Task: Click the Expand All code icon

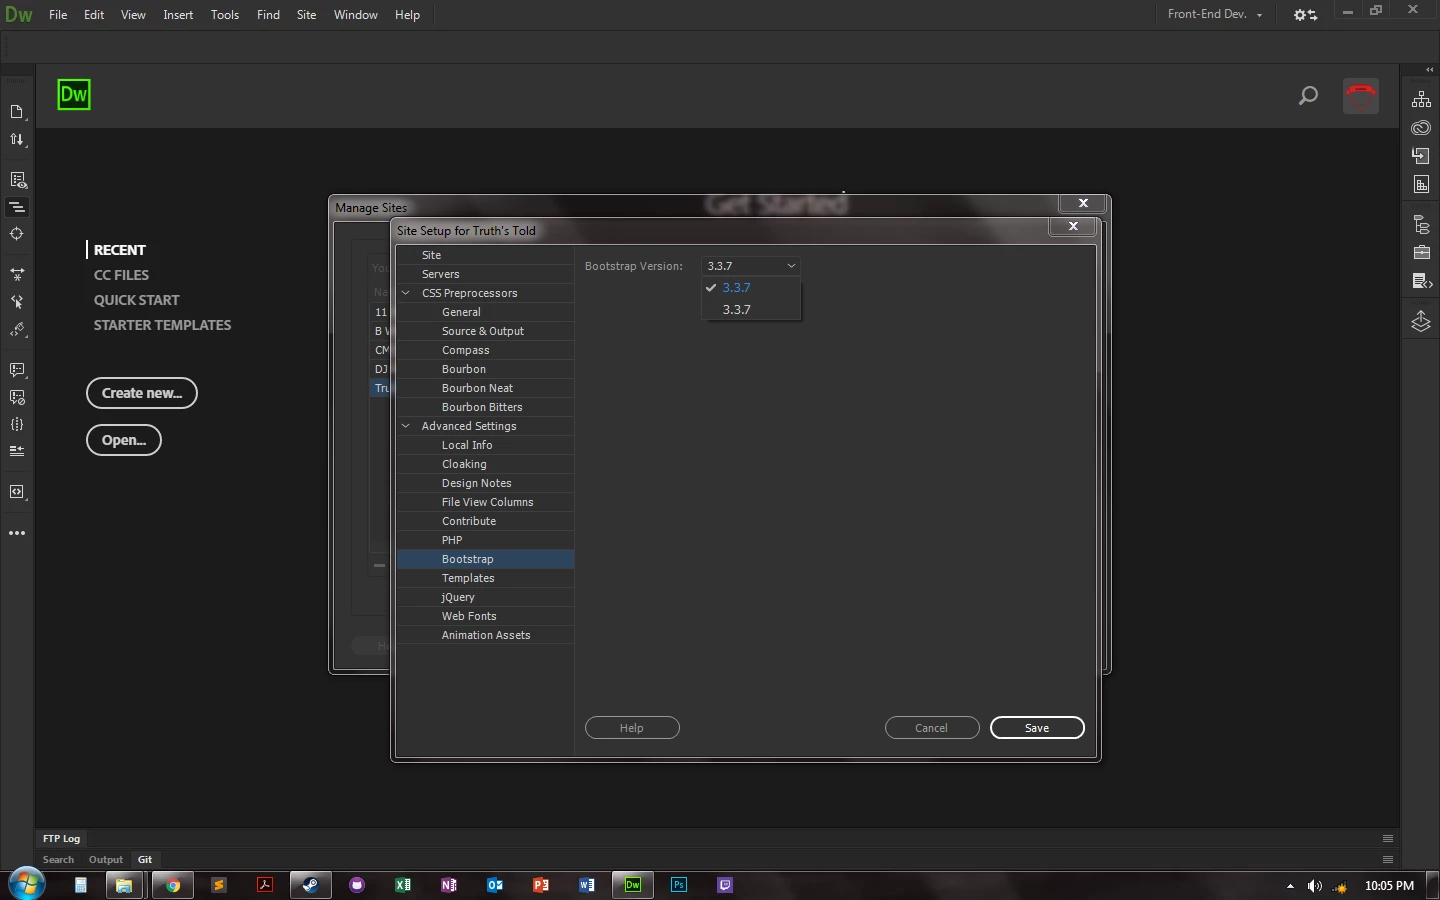Action: [17, 274]
